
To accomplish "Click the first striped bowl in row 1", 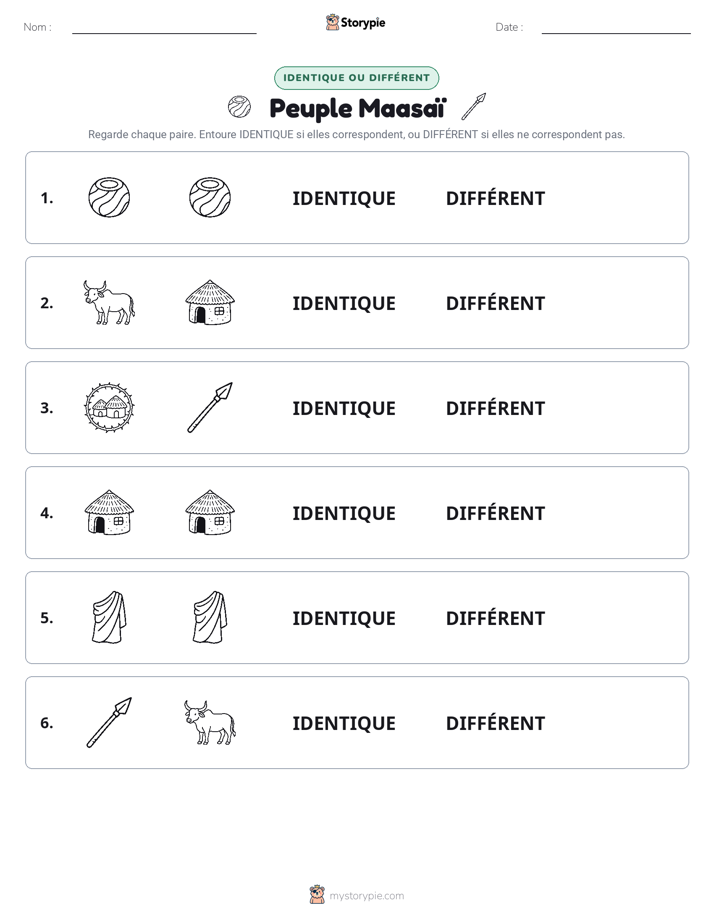I will [109, 197].
